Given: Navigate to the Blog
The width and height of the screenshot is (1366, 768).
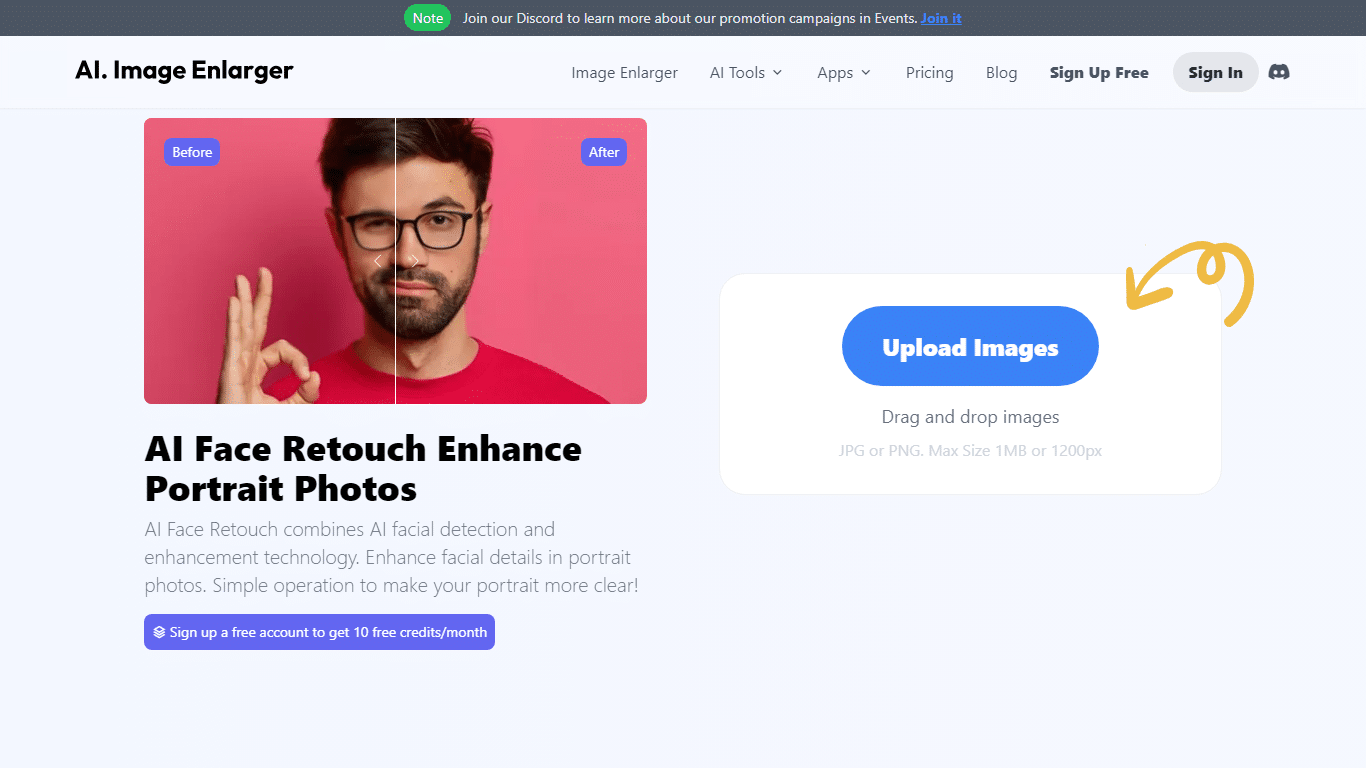Looking at the screenshot, I should point(1001,73).
